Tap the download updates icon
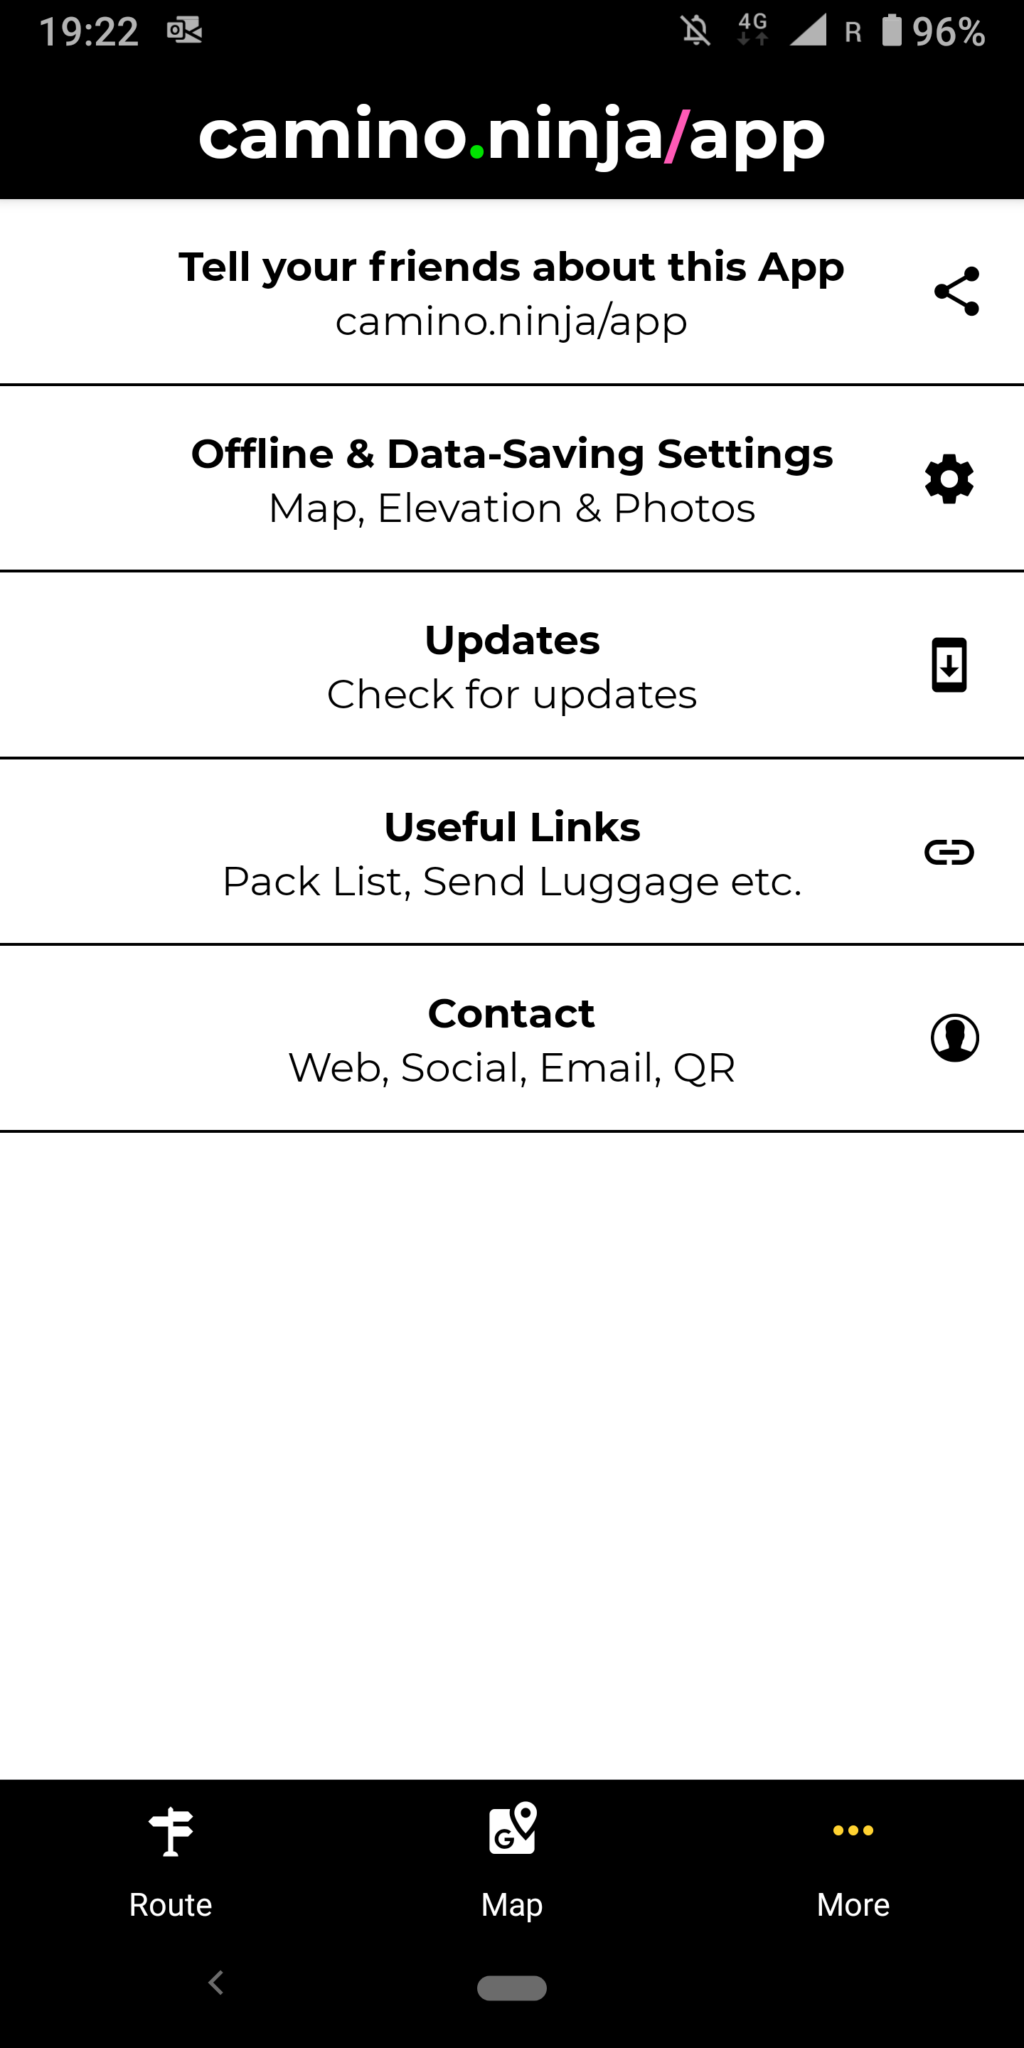The width and height of the screenshot is (1024, 2048). tap(949, 665)
